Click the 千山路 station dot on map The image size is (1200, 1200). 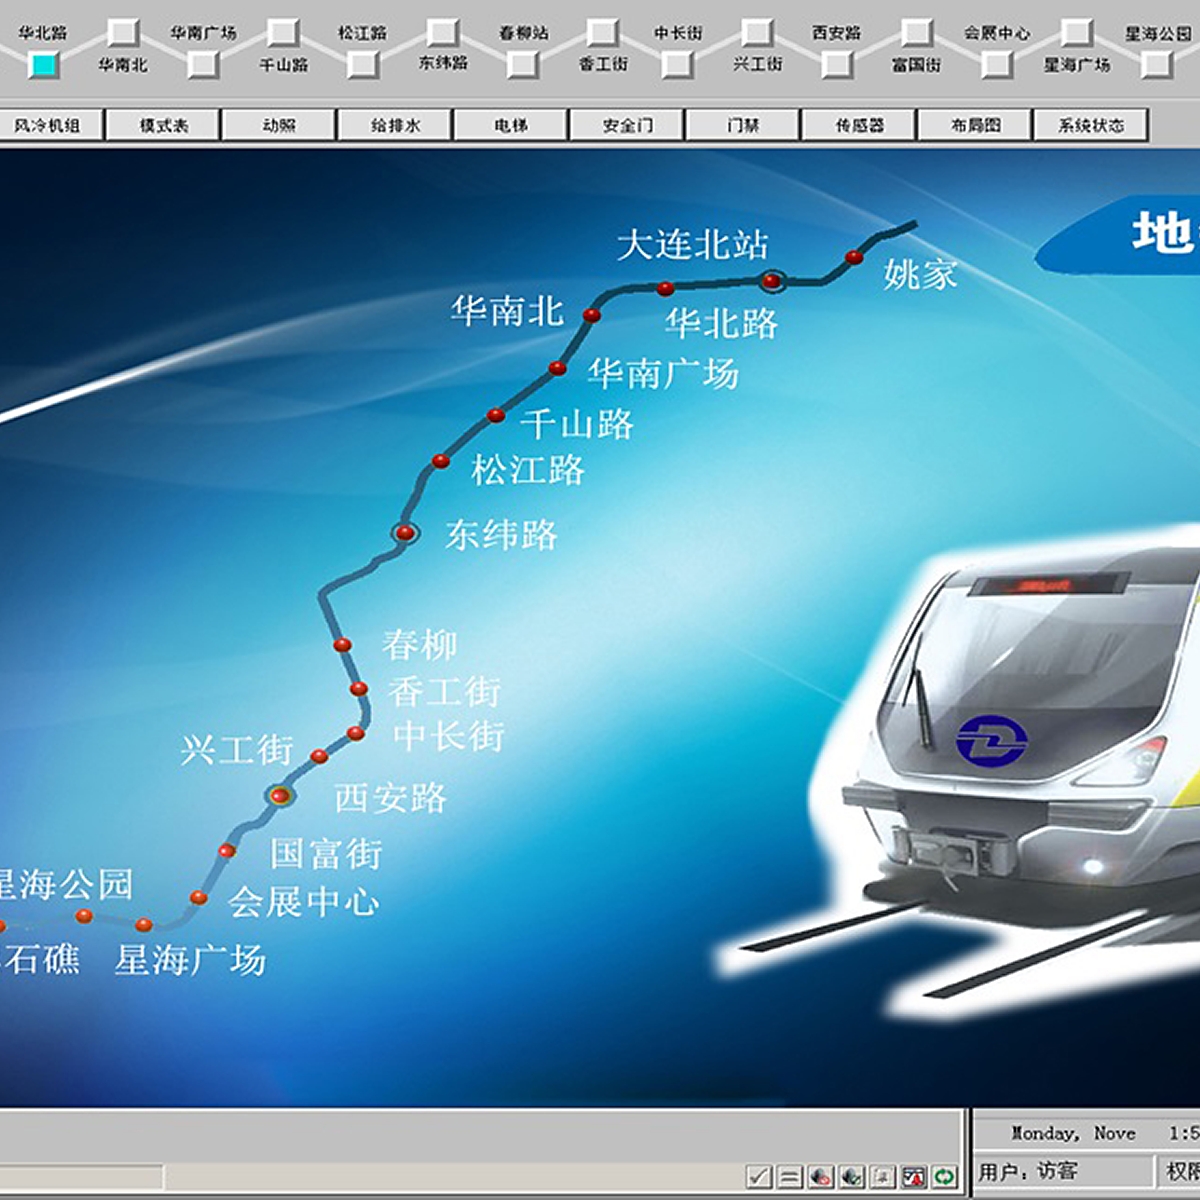[496, 415]
